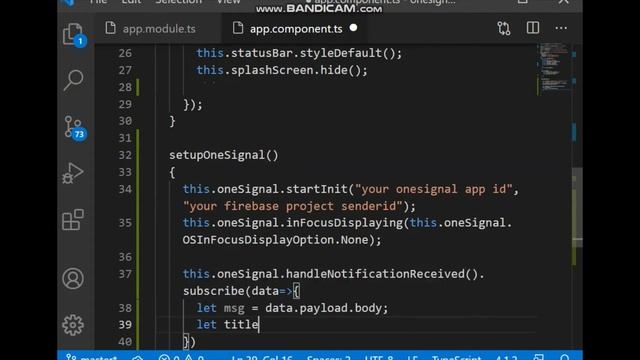Image resolution: width=640 pixels, height=360 pixels.
Task: Click the file icon on app.module.ts tab
Action: 110,28
